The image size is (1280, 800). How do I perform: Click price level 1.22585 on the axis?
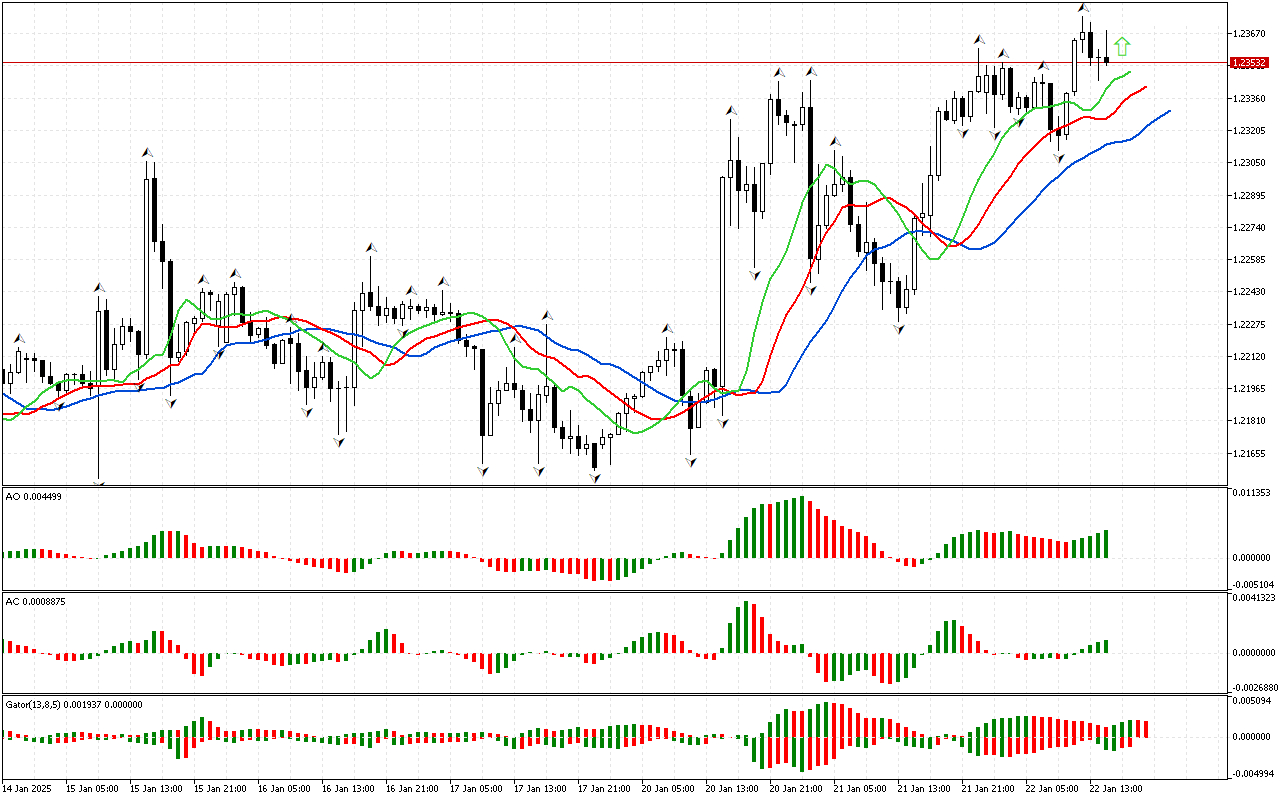1251,260
